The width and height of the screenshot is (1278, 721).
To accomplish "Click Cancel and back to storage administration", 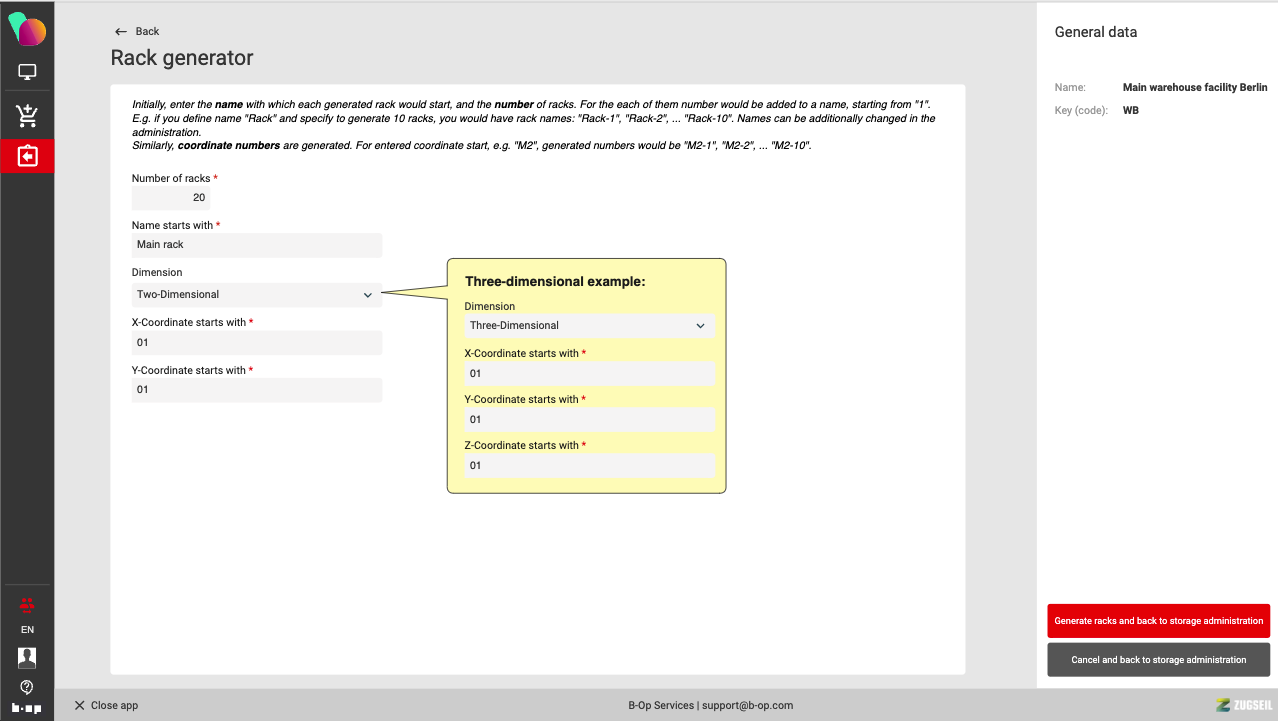I will 1158,660.
